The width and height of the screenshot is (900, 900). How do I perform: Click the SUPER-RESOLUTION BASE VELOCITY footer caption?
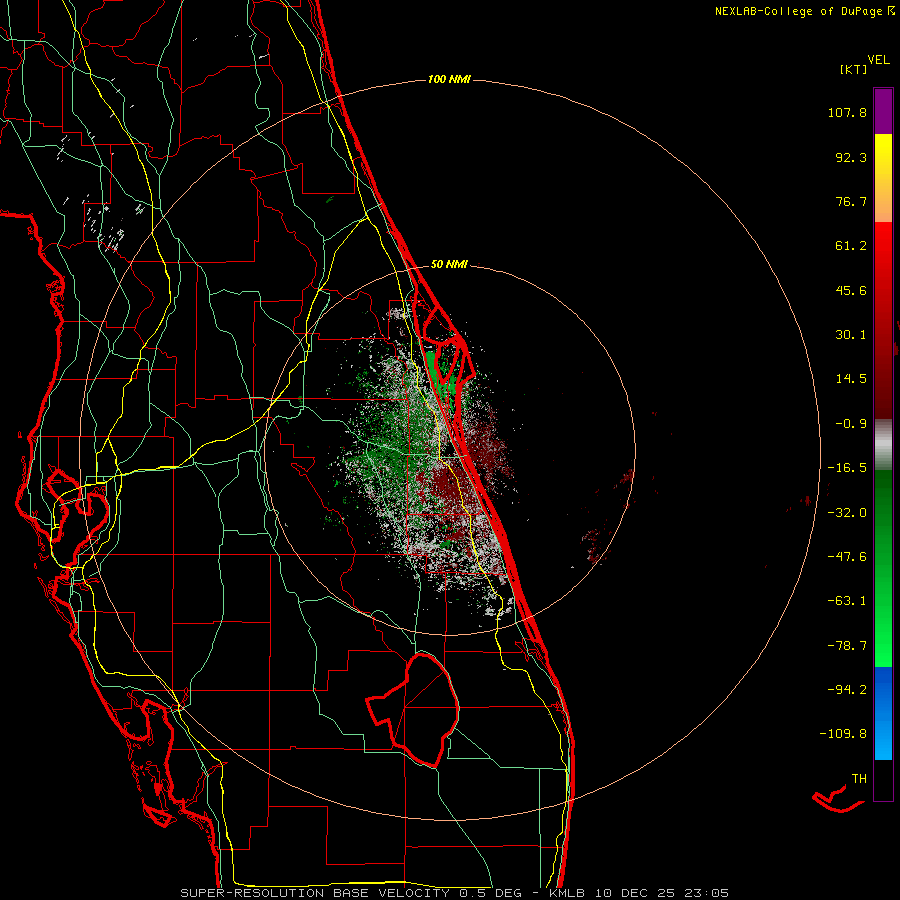[x=455, y=893]
